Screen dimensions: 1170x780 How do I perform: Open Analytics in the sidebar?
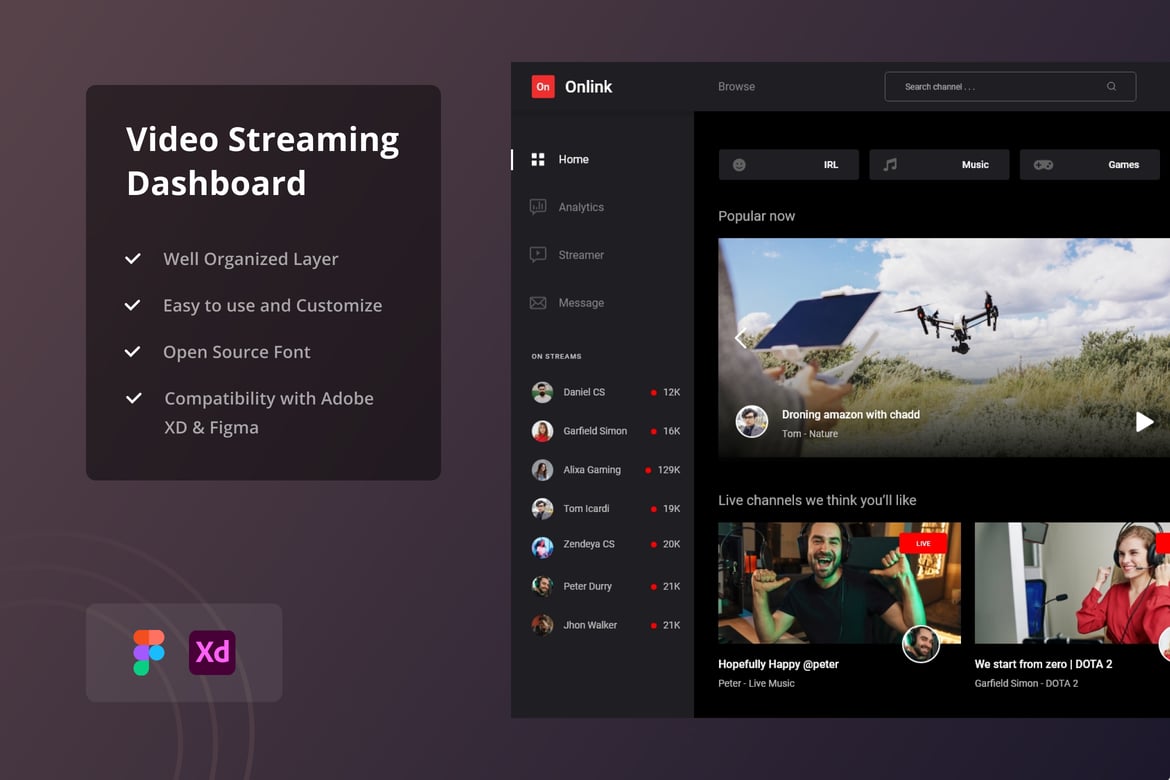point(581,207)
